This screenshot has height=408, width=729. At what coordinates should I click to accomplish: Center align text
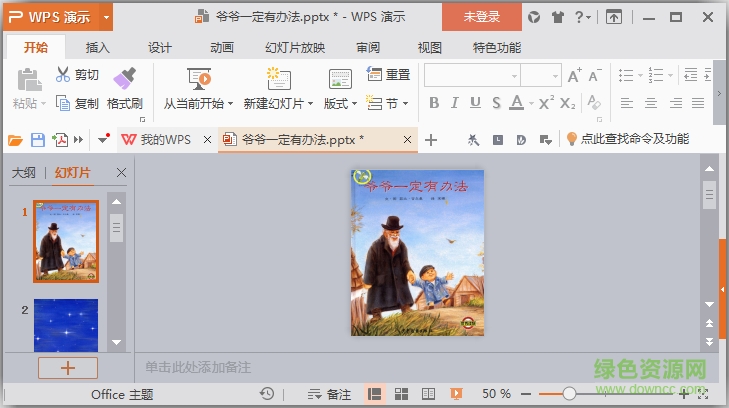(651, 103)
